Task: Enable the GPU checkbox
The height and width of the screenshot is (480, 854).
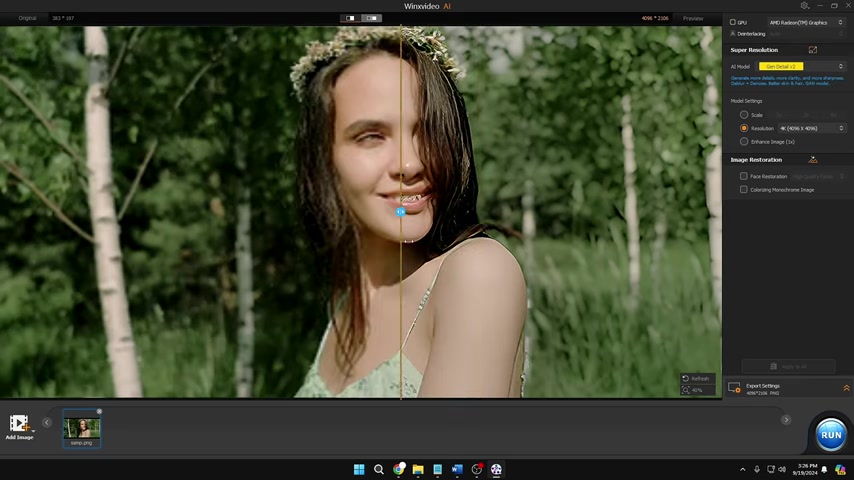Action: click(x=733, y=22)
